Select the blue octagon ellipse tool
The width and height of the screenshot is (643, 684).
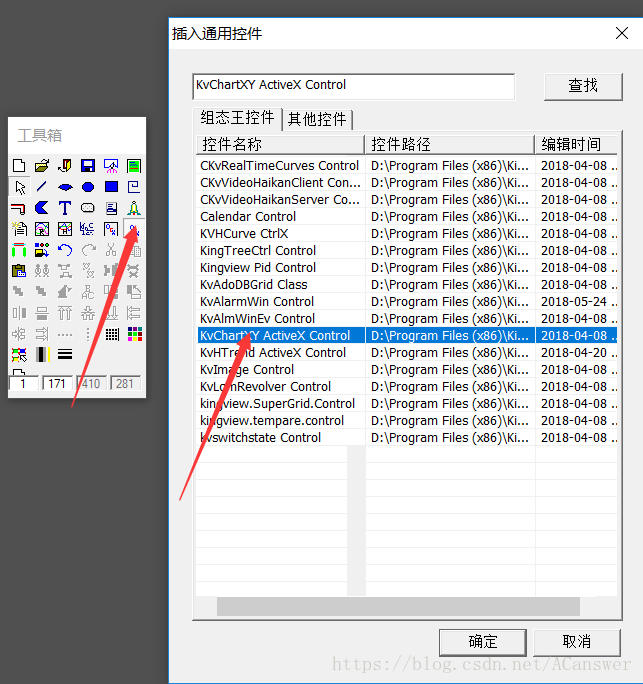click(x=88, y=187)
